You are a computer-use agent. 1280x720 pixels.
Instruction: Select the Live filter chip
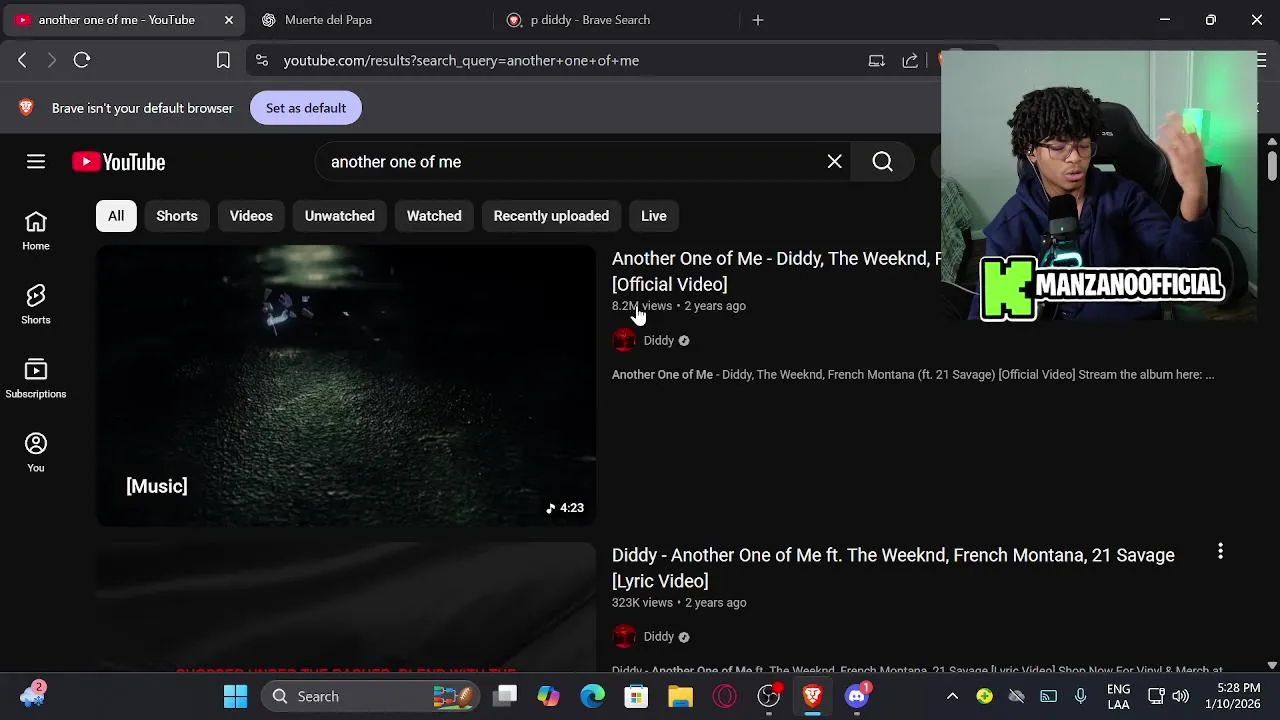pyautogui.click(x=654, y=216)
